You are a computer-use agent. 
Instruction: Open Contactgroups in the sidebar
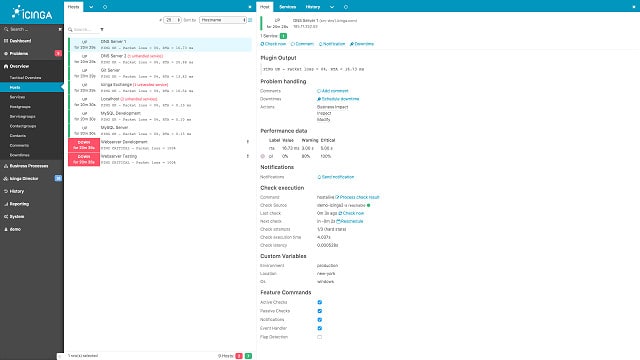tap(23, 126)
